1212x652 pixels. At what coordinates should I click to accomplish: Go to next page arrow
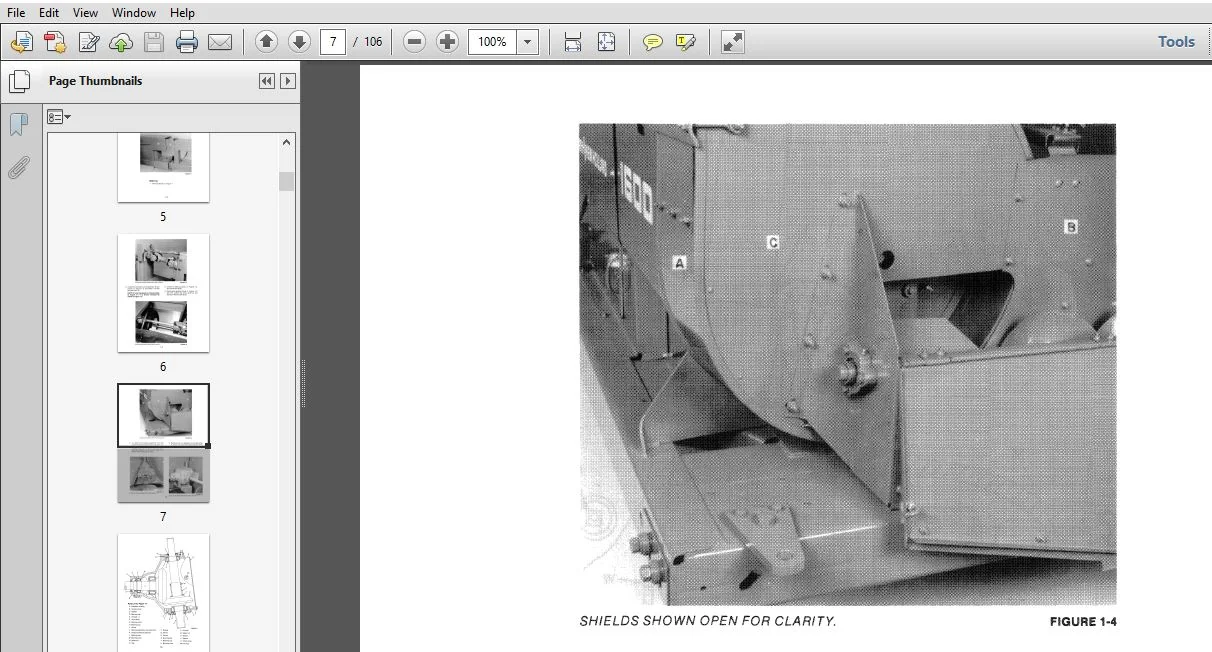[299, 42]
